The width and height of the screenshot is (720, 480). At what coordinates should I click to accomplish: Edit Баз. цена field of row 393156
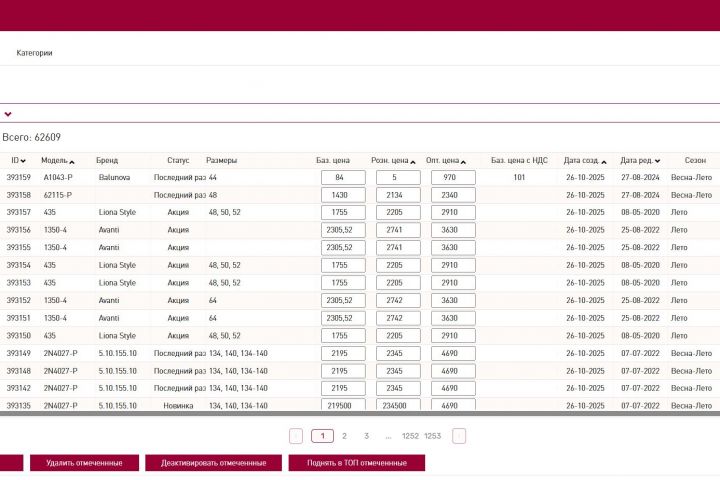pos(343,230)
